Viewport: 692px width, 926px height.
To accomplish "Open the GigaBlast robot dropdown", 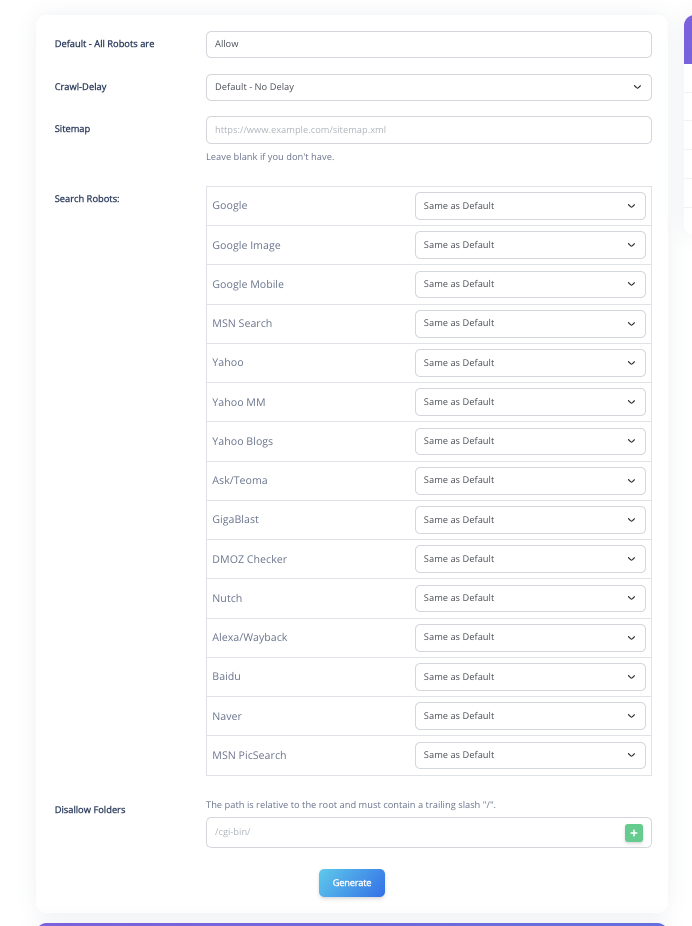I will pyautogui.click(x=530, y=520).
